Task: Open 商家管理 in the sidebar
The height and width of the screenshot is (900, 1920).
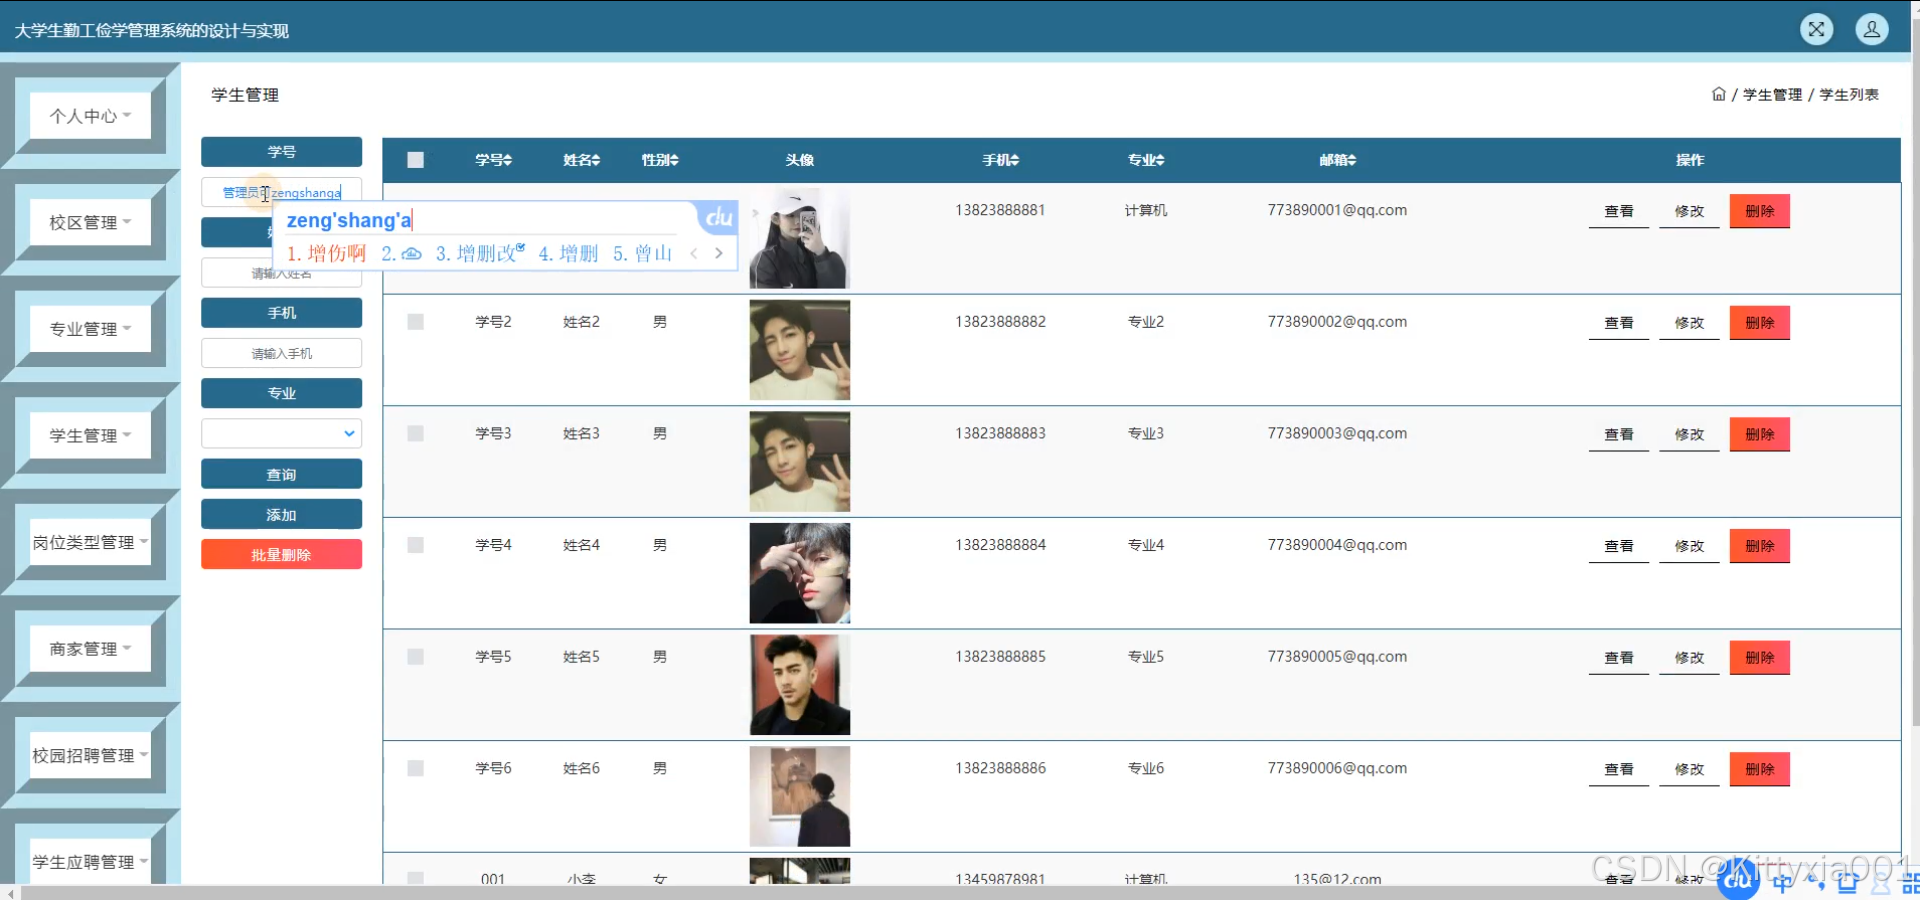Action: (x=90, y=649)
